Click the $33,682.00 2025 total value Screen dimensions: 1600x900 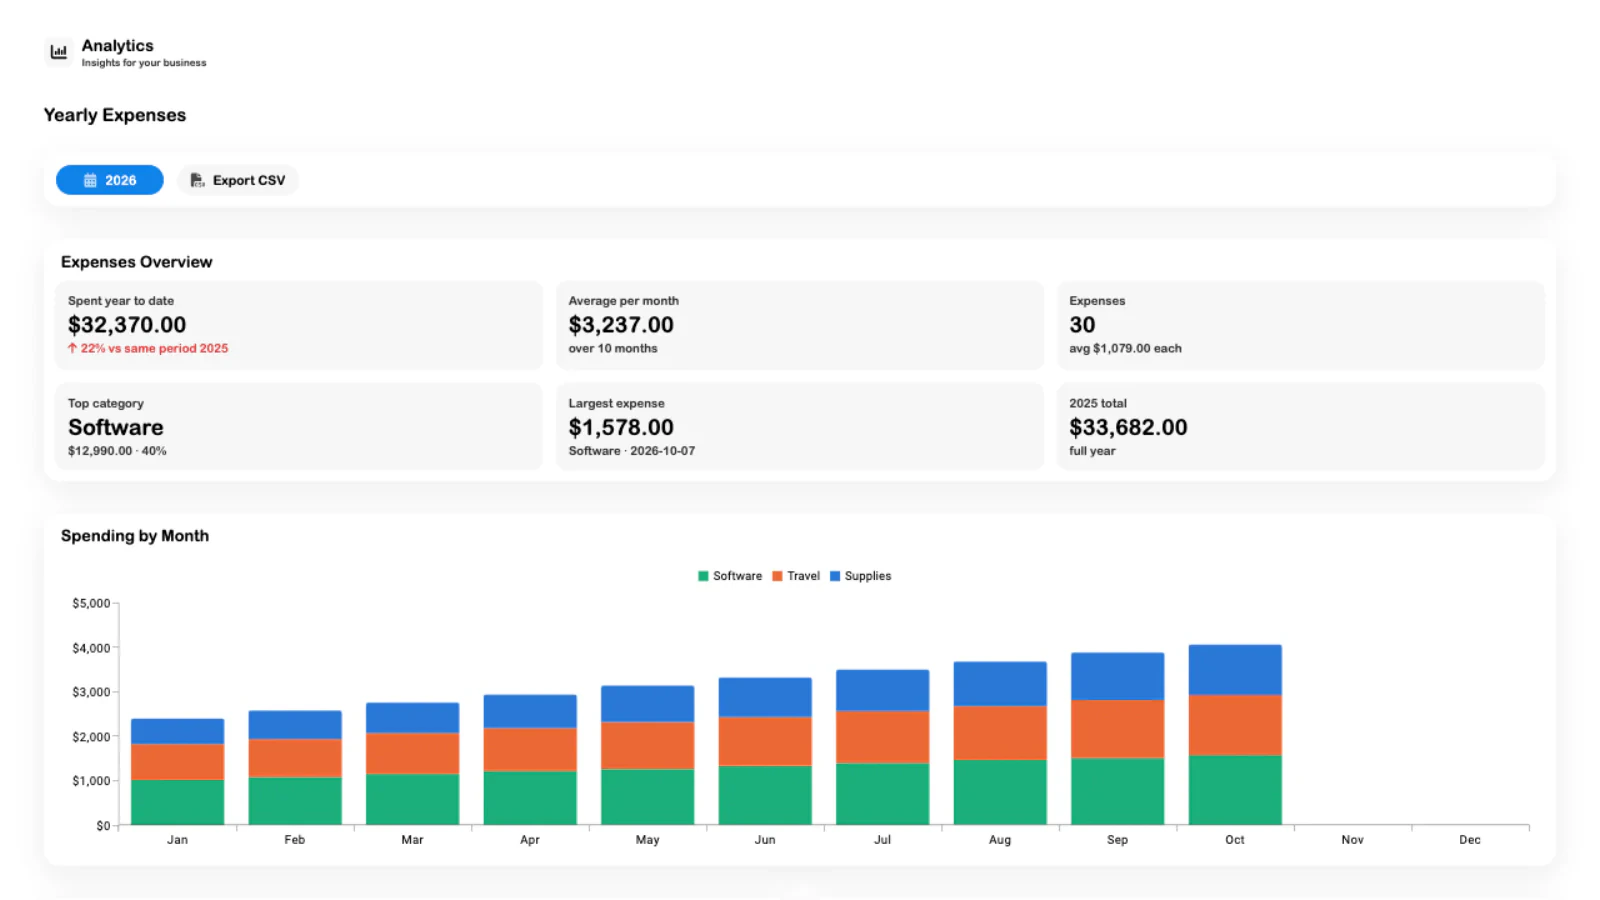point(1128,427)
